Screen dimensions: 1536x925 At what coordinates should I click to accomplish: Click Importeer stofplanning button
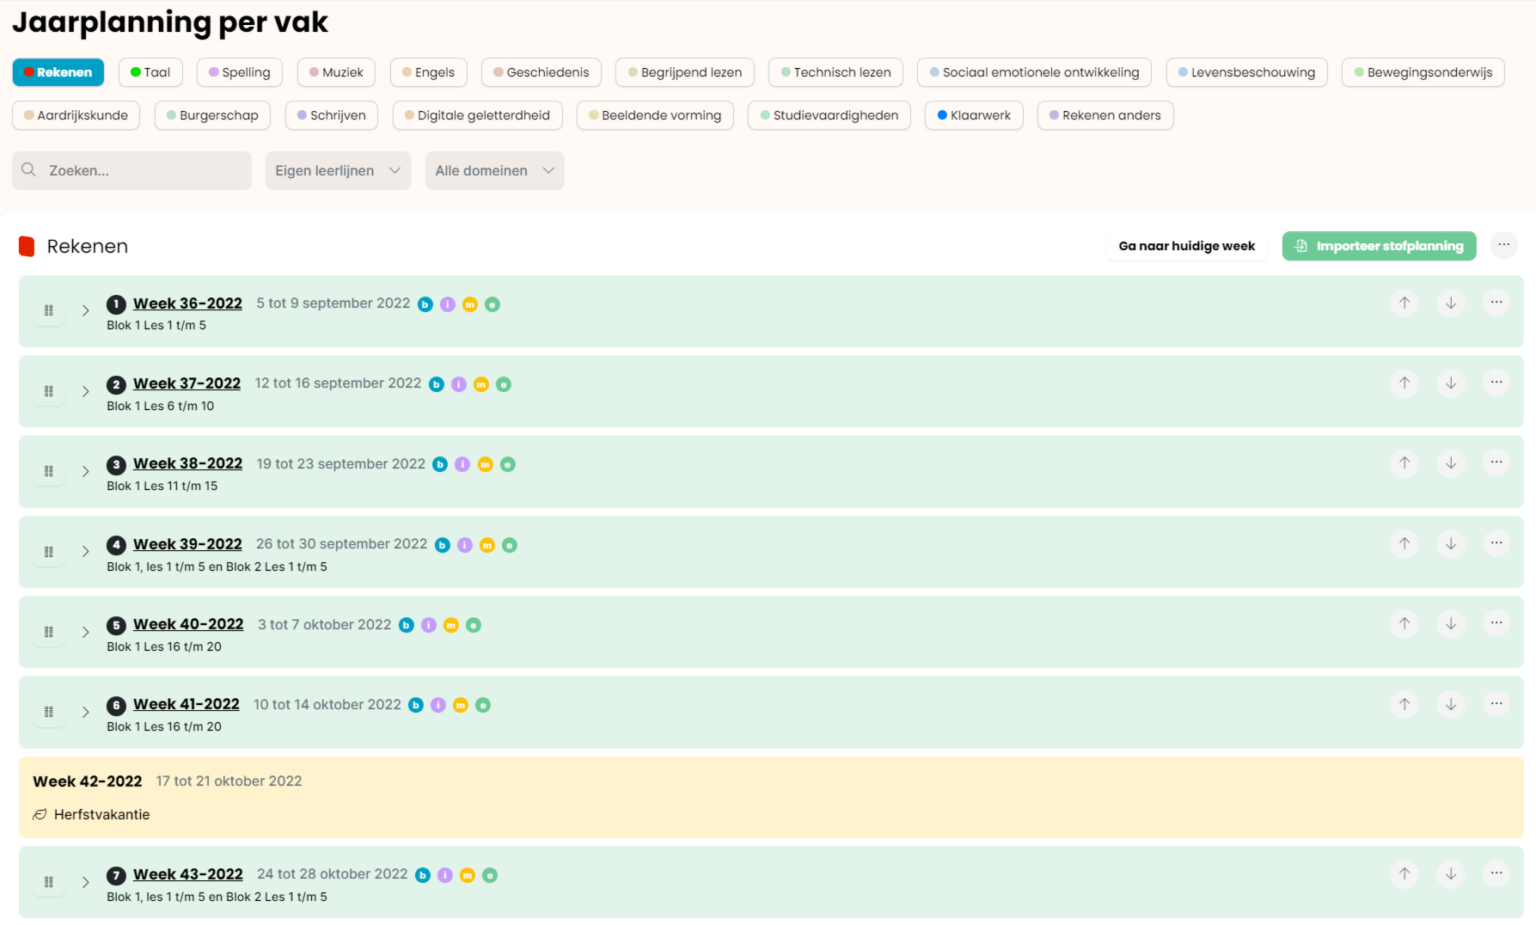click(x=1378, y=246)
